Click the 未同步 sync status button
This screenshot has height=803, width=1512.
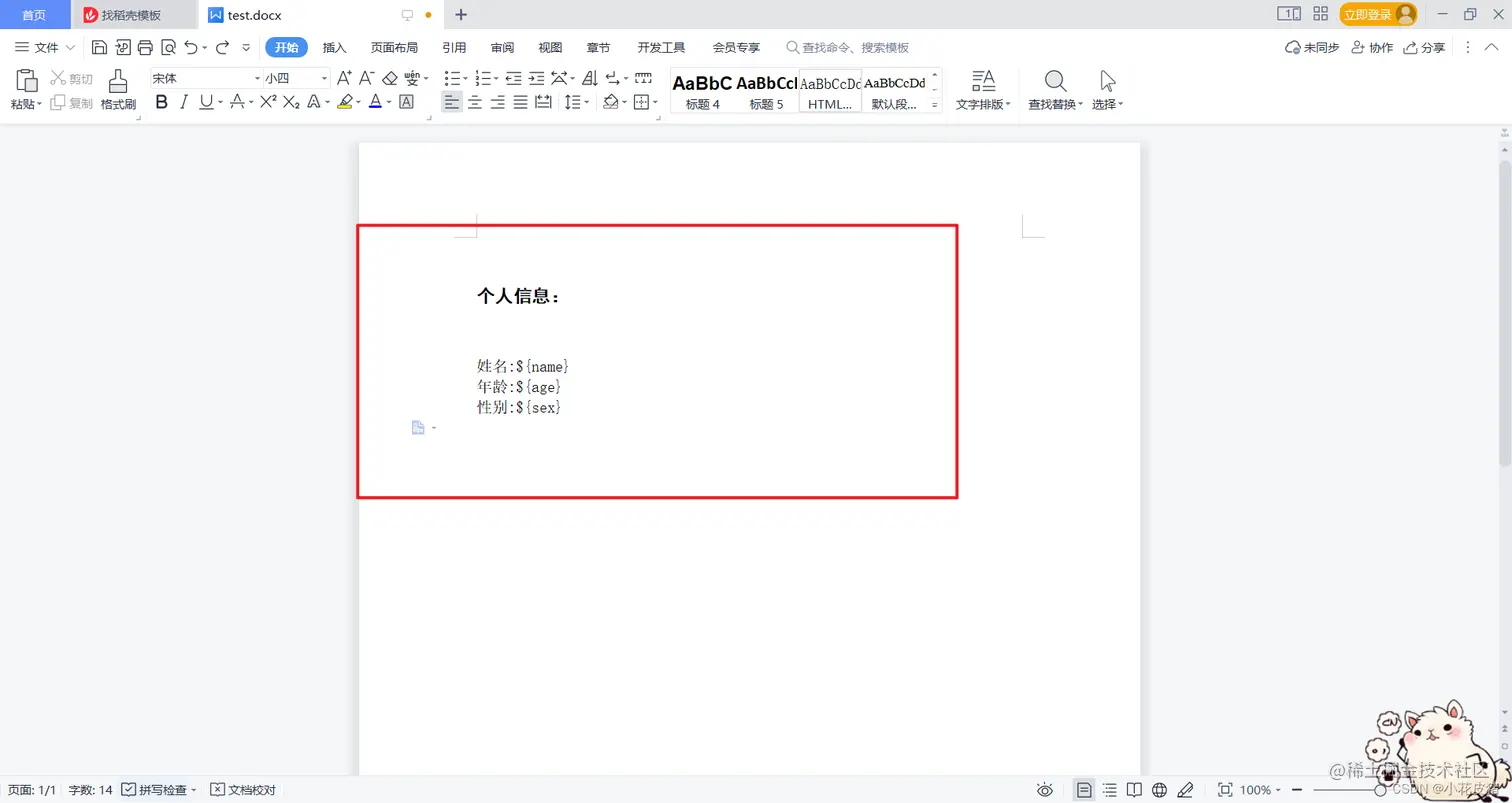[x=1312, y=47]
